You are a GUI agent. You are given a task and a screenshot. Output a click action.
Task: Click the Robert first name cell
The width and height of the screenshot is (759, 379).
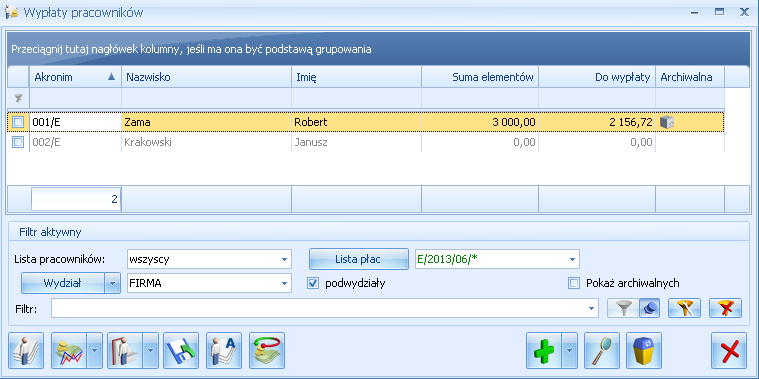pyautogui.click(x=356, y=122)
